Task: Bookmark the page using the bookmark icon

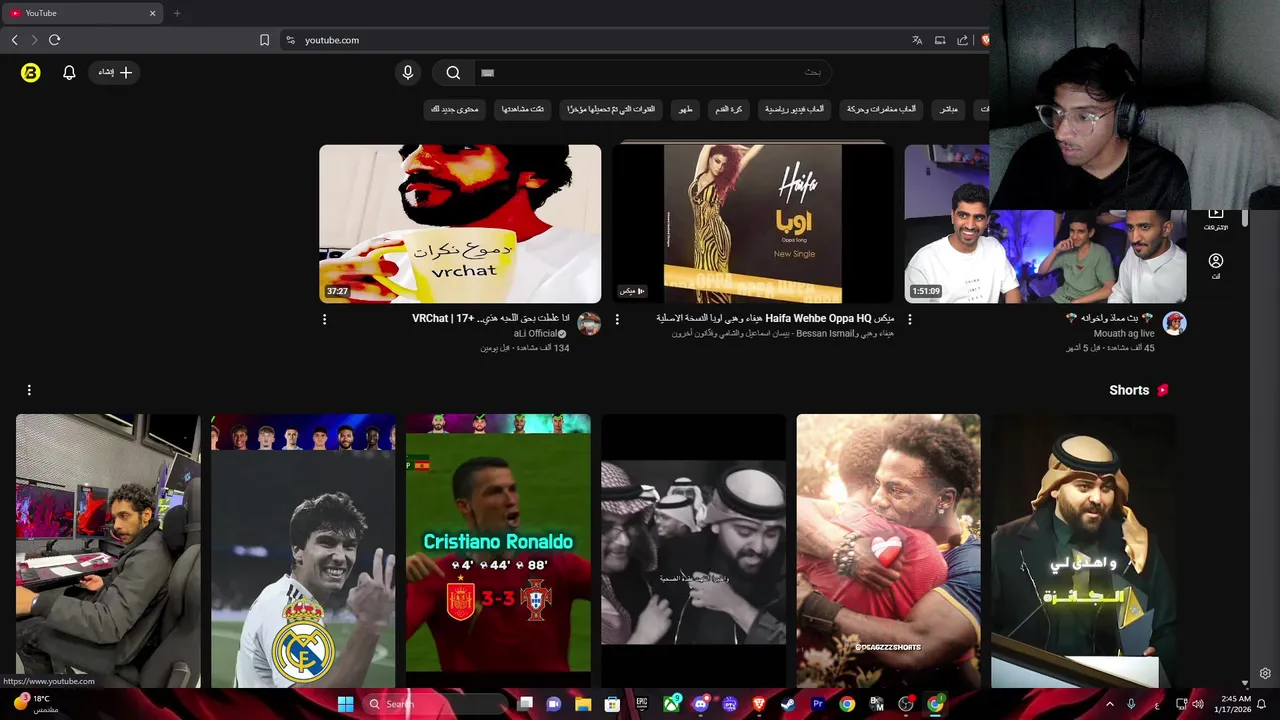Action: point(264,40)
